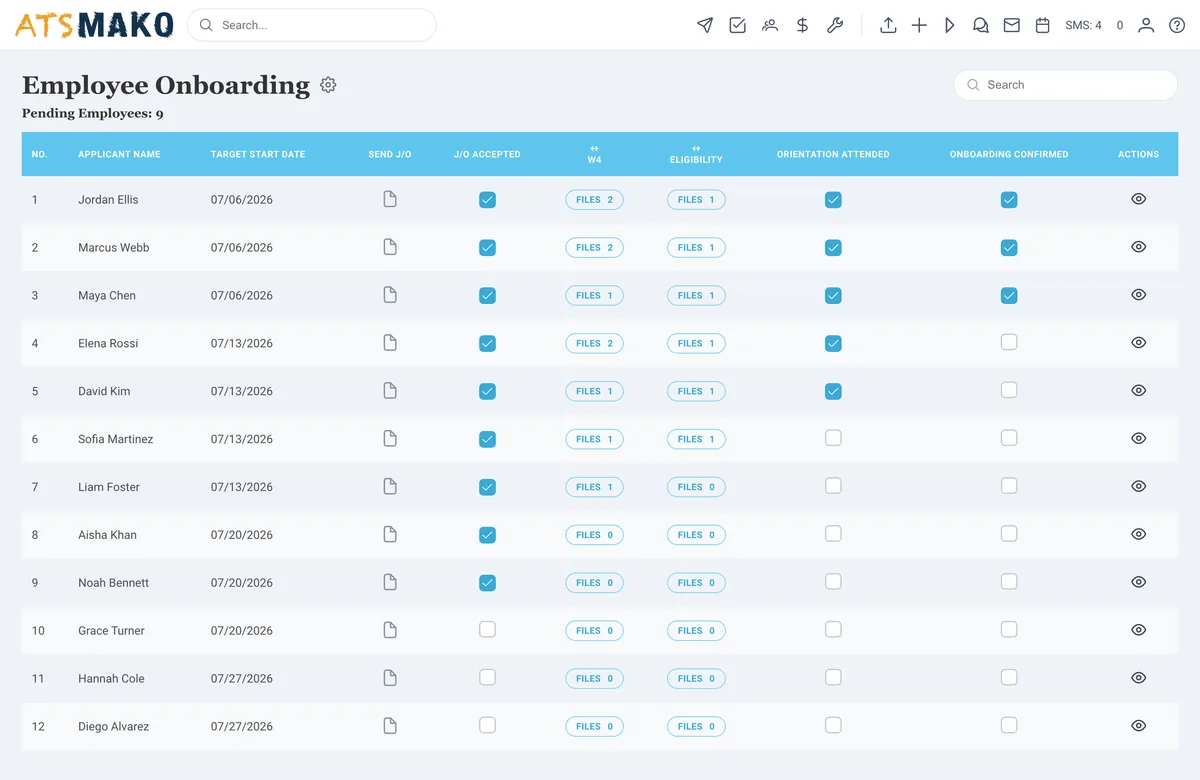Image resolution: width=1200 pixels, height=780 pixels.
Task: Check J/O Accepted for Hannah Cole
Action: pos(487,677)
